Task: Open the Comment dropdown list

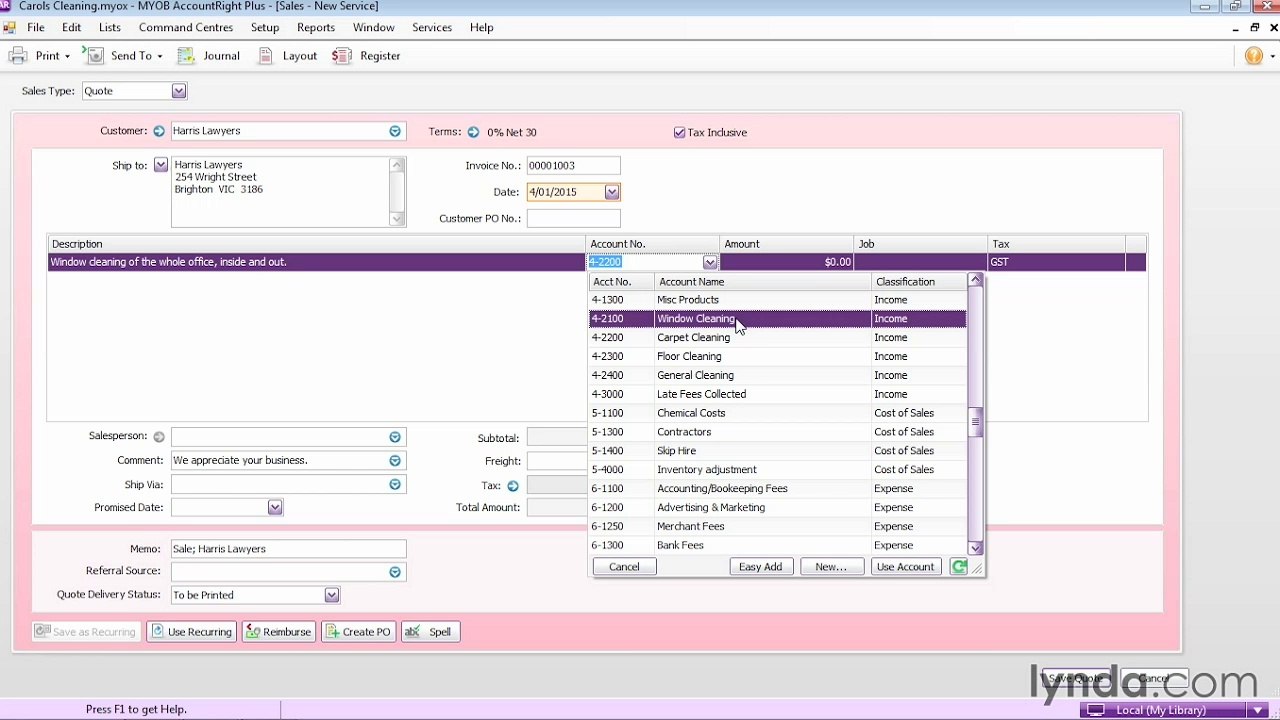Action: pyautogui.click(x=395, y=461)
